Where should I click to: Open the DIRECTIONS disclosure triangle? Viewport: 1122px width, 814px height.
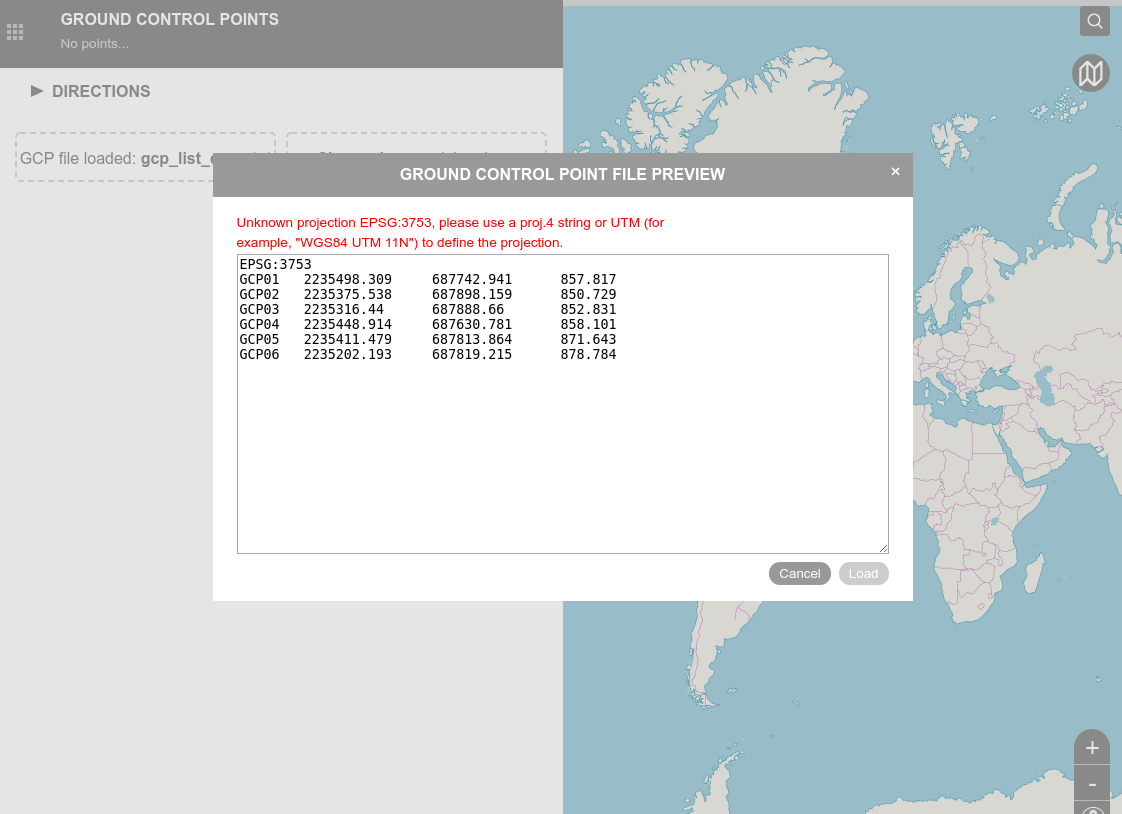pos(36,91)
